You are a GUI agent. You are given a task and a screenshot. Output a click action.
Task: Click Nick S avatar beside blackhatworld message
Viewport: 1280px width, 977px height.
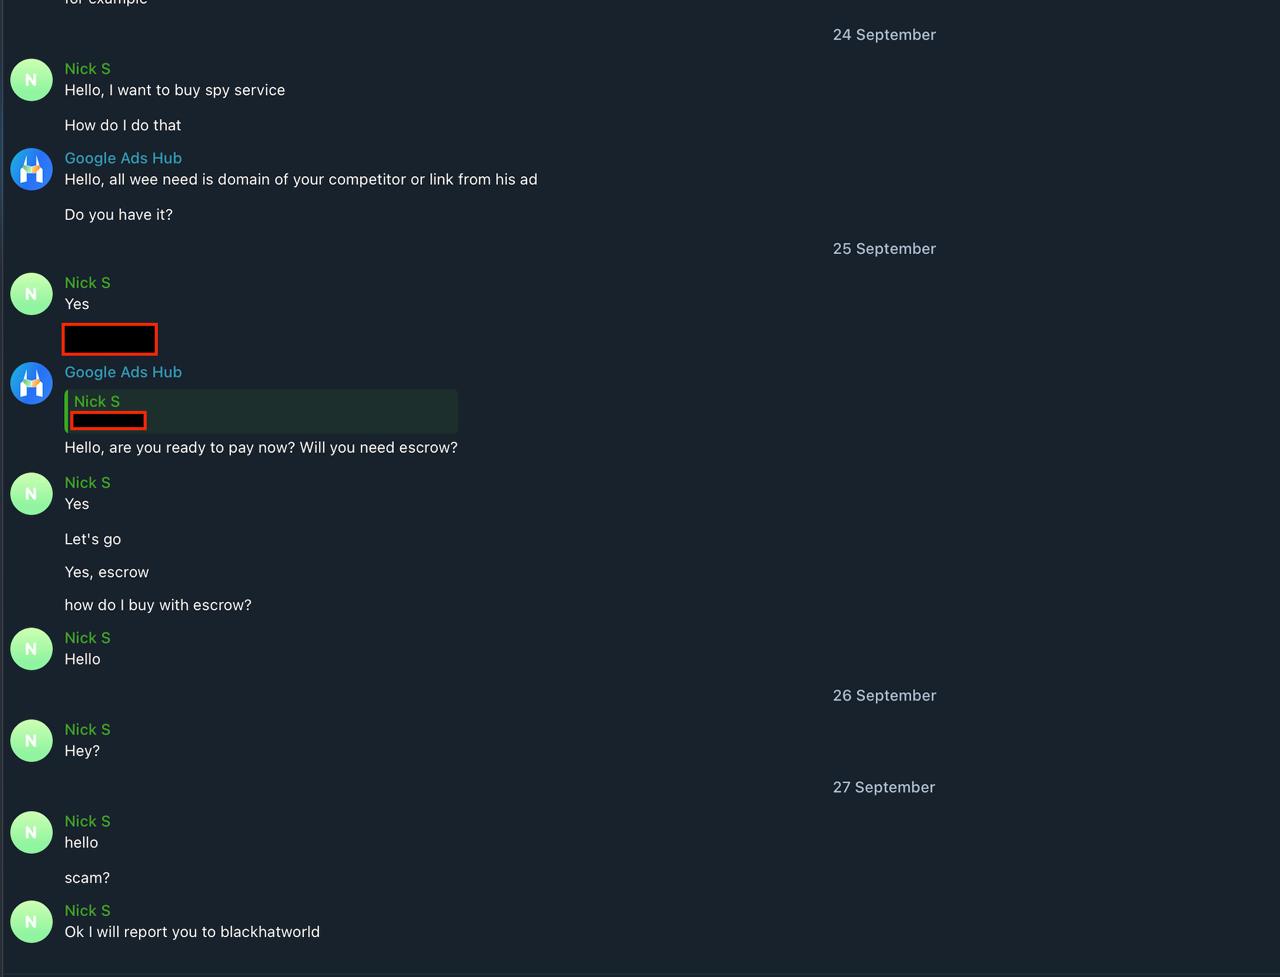(31, 922)
